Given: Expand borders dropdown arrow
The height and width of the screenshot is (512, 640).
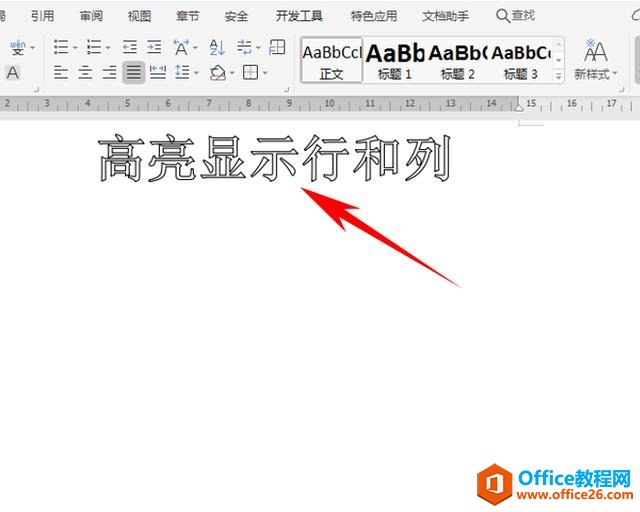Looking at the screenshot, I should [x=265, y=73].
